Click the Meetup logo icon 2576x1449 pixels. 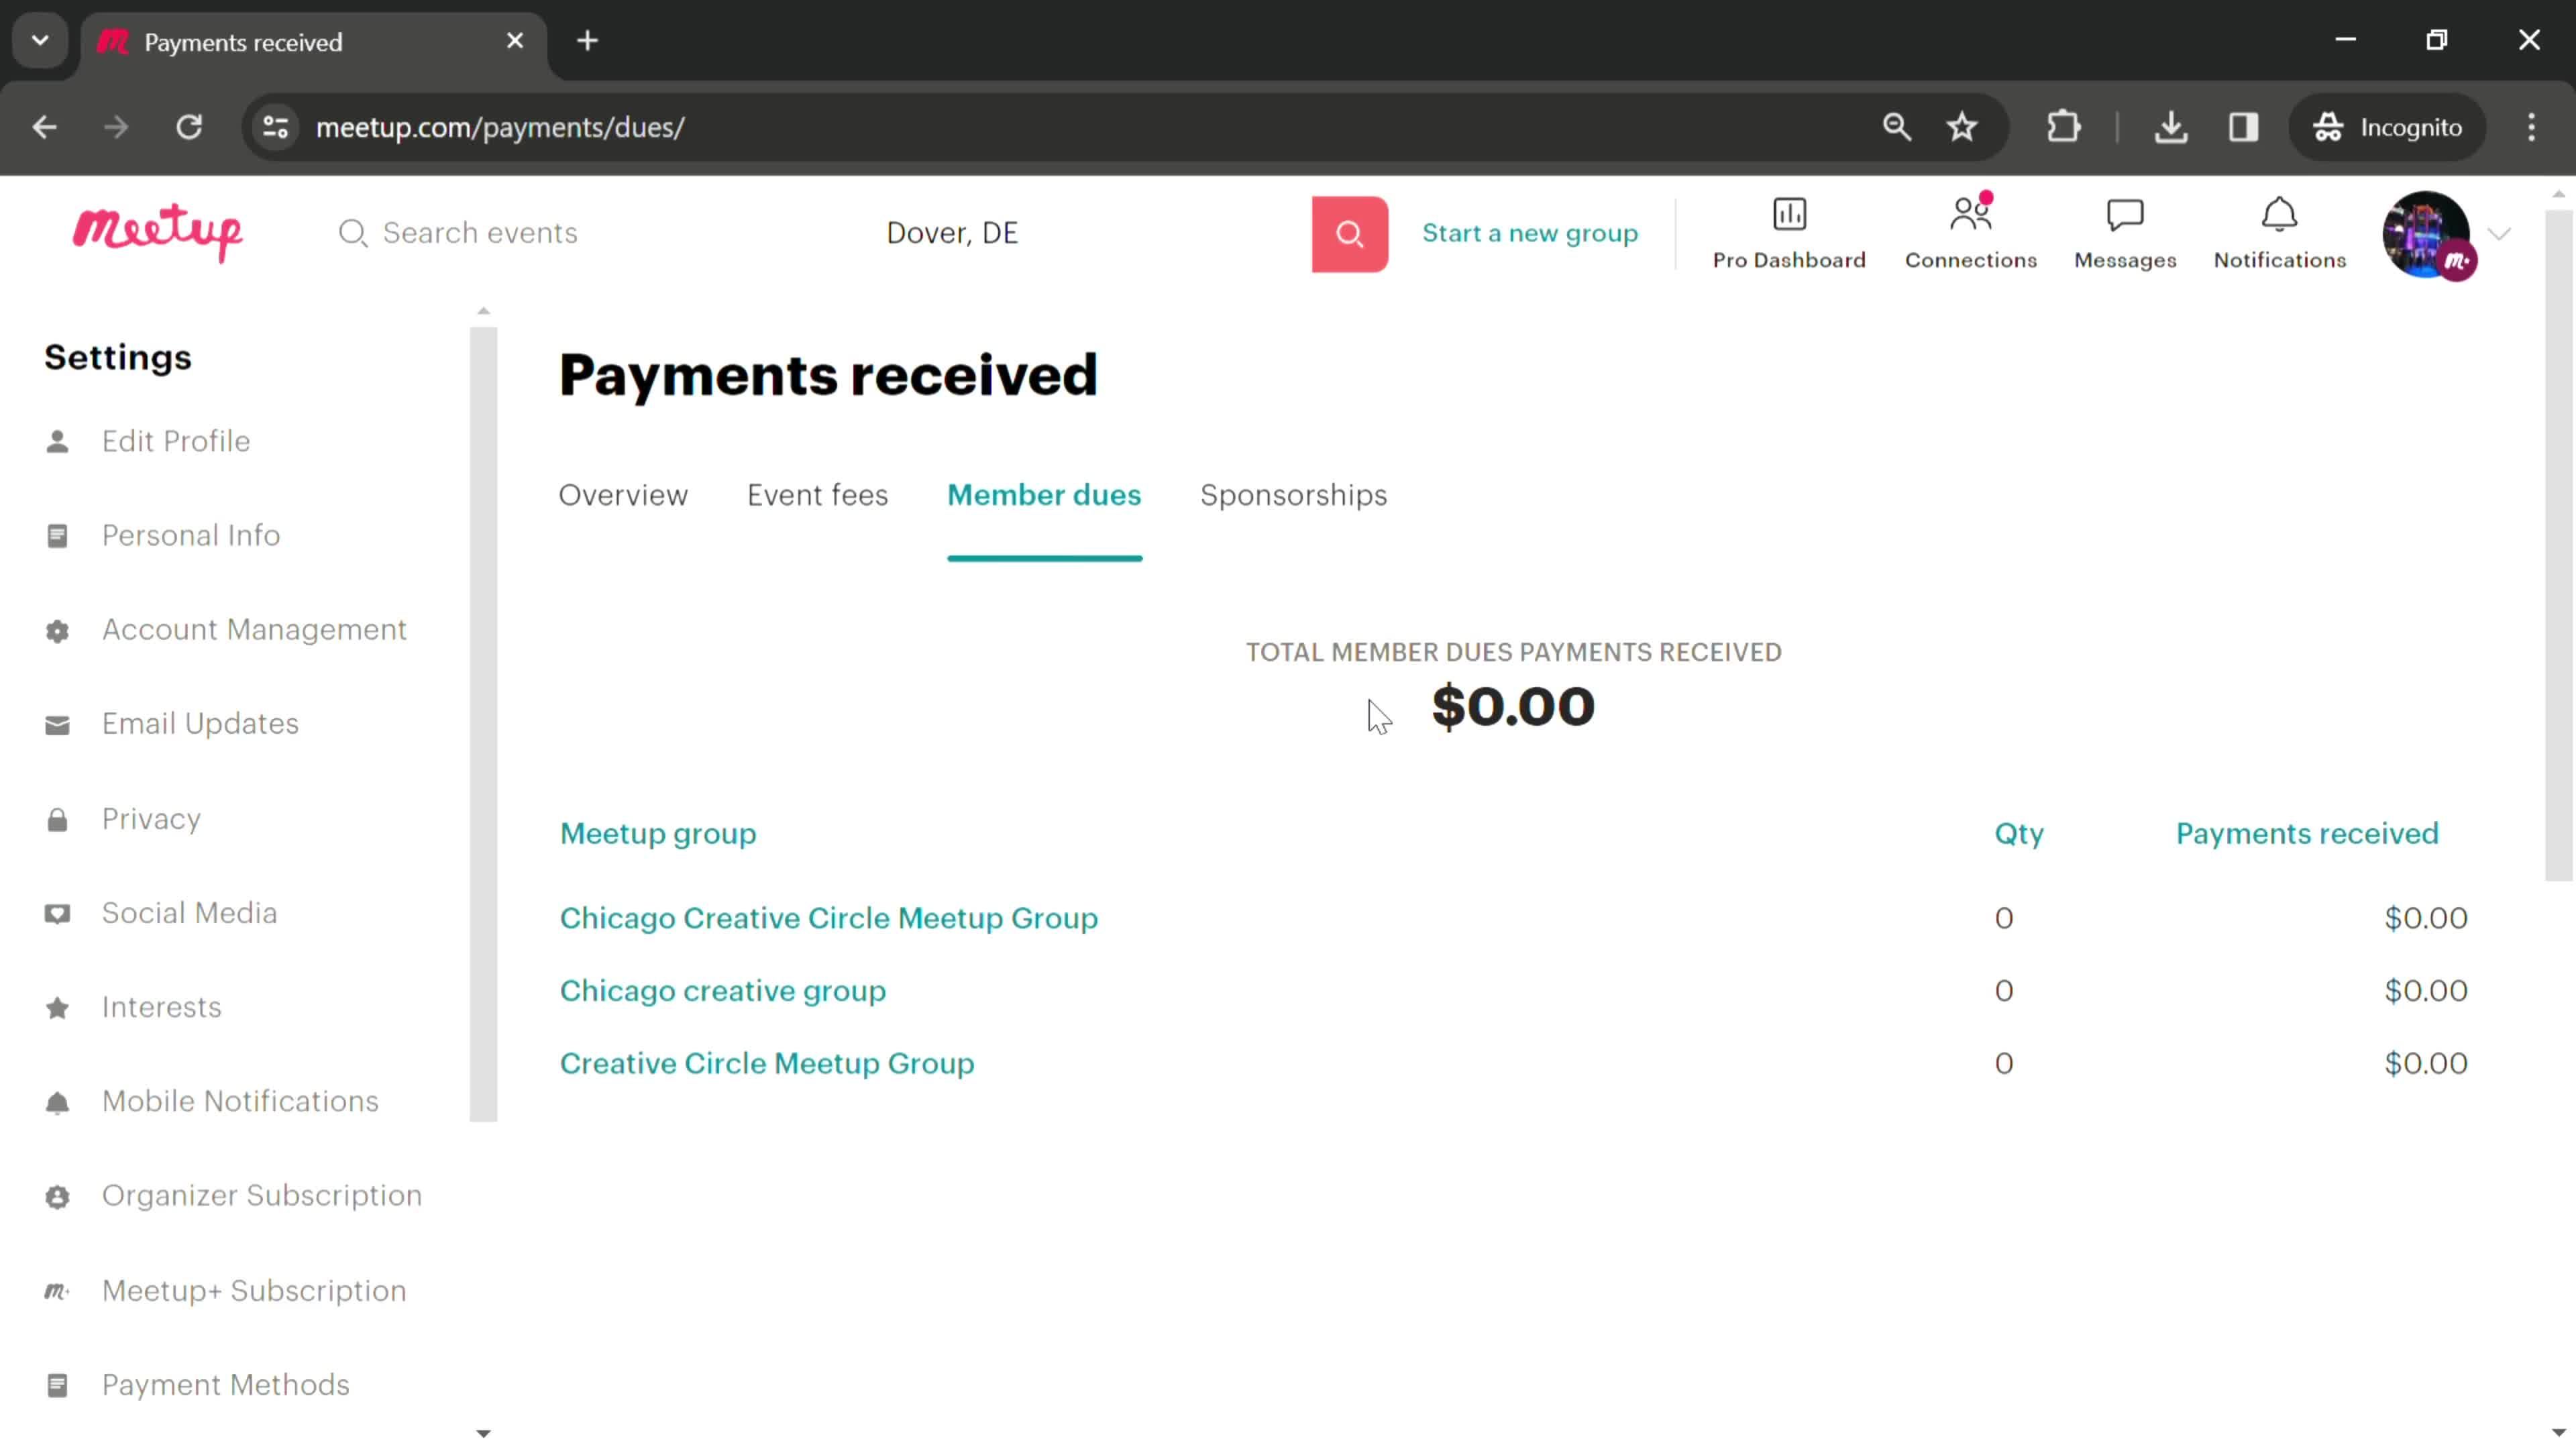158,231
